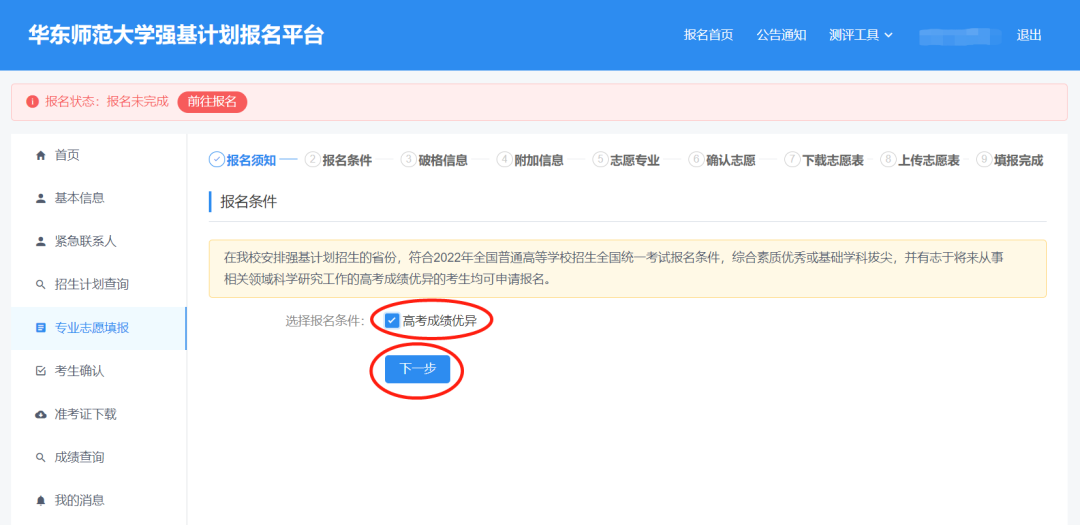Screen dimensions: 1080x525
Task: Click 退出 to log out
Action: click(1029, 35)
